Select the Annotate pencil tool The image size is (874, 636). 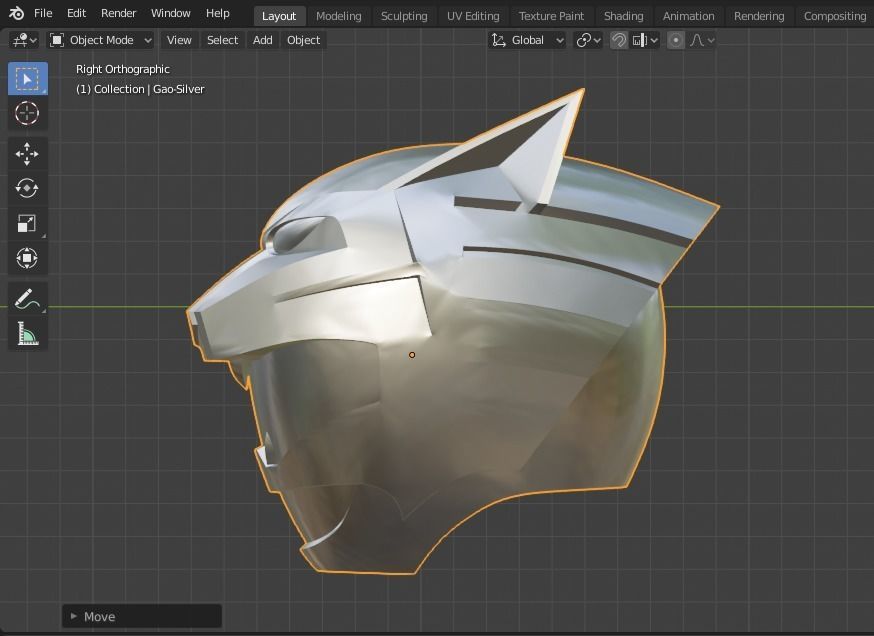[x=27, y=299]
